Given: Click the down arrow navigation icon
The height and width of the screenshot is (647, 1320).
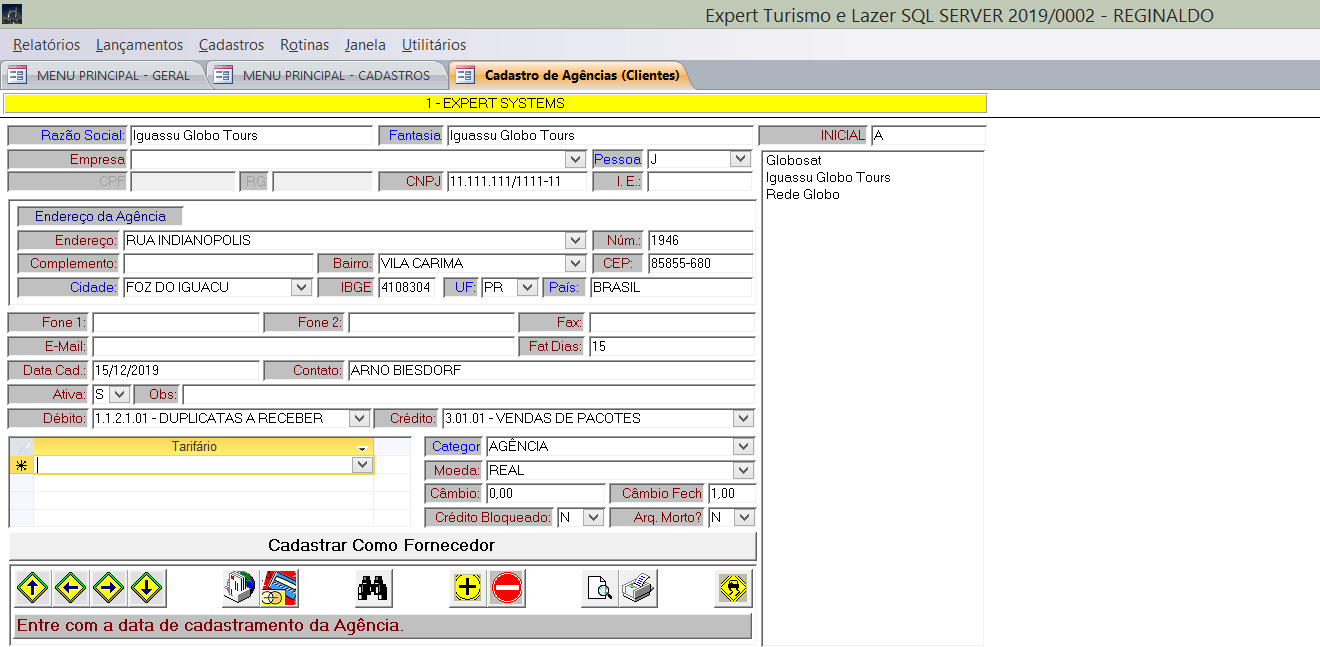Looking at the screenshot, I should coord(147,589).
